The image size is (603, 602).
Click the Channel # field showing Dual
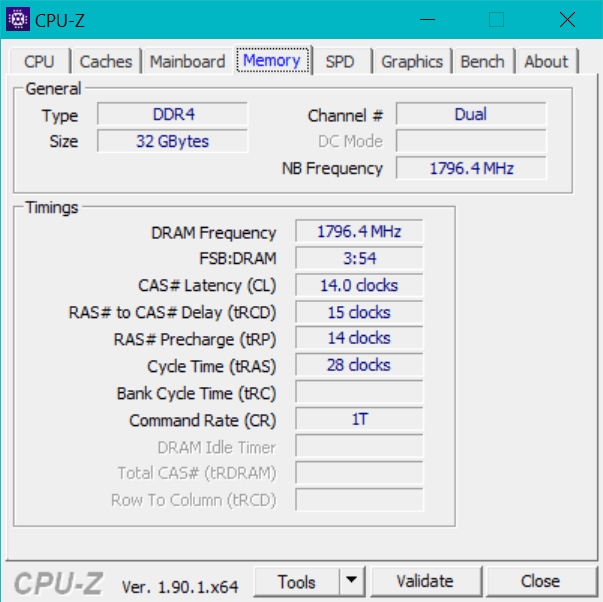471,114
